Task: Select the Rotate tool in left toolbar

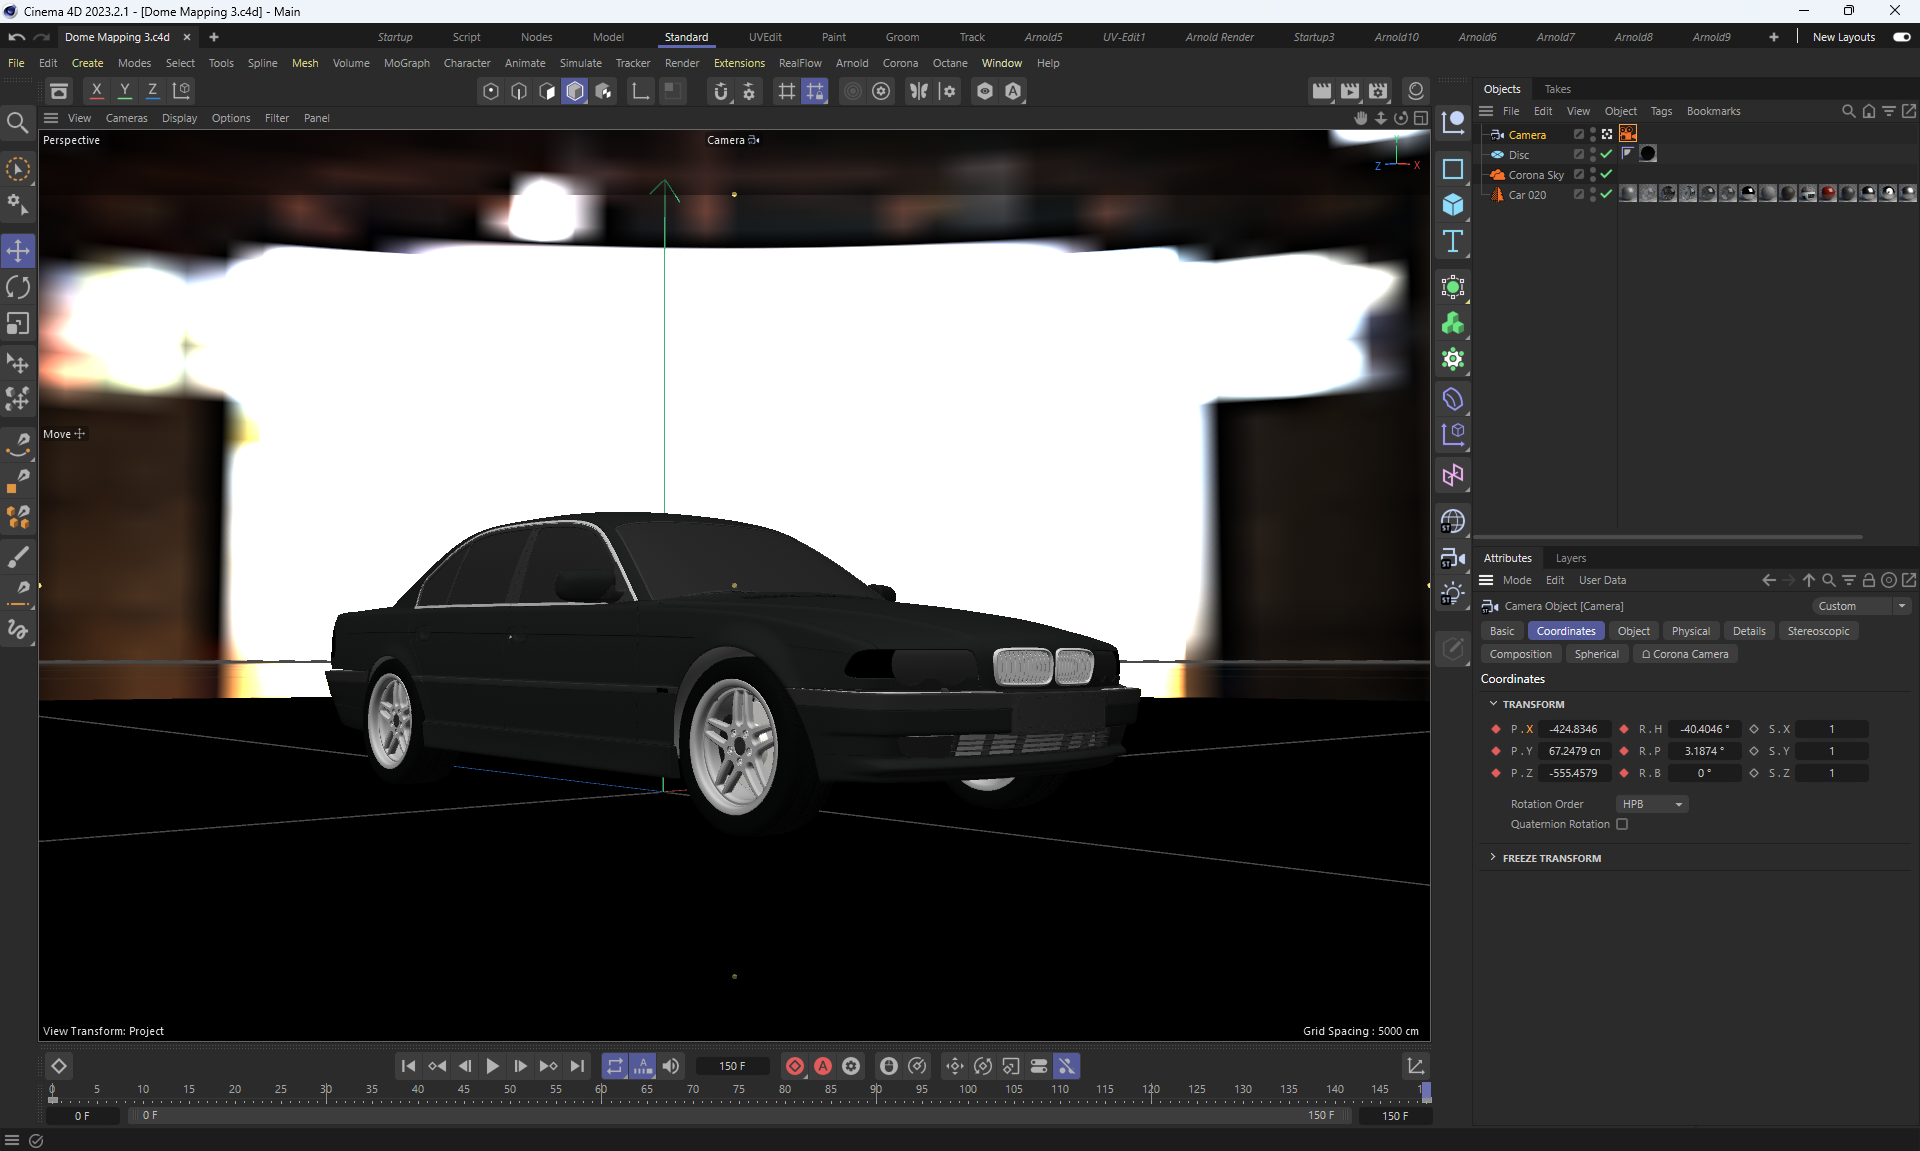Action: [18, 287]
